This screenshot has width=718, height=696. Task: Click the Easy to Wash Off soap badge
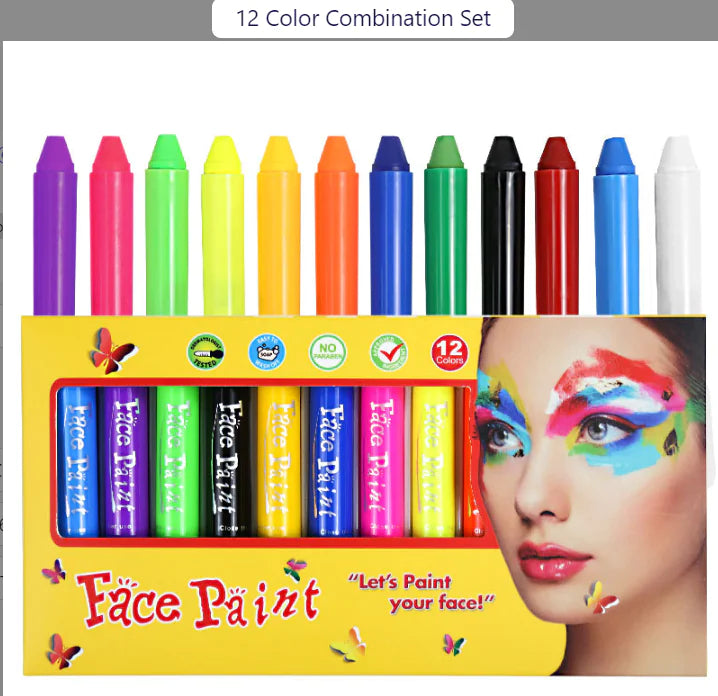click(x=267, y=352)
